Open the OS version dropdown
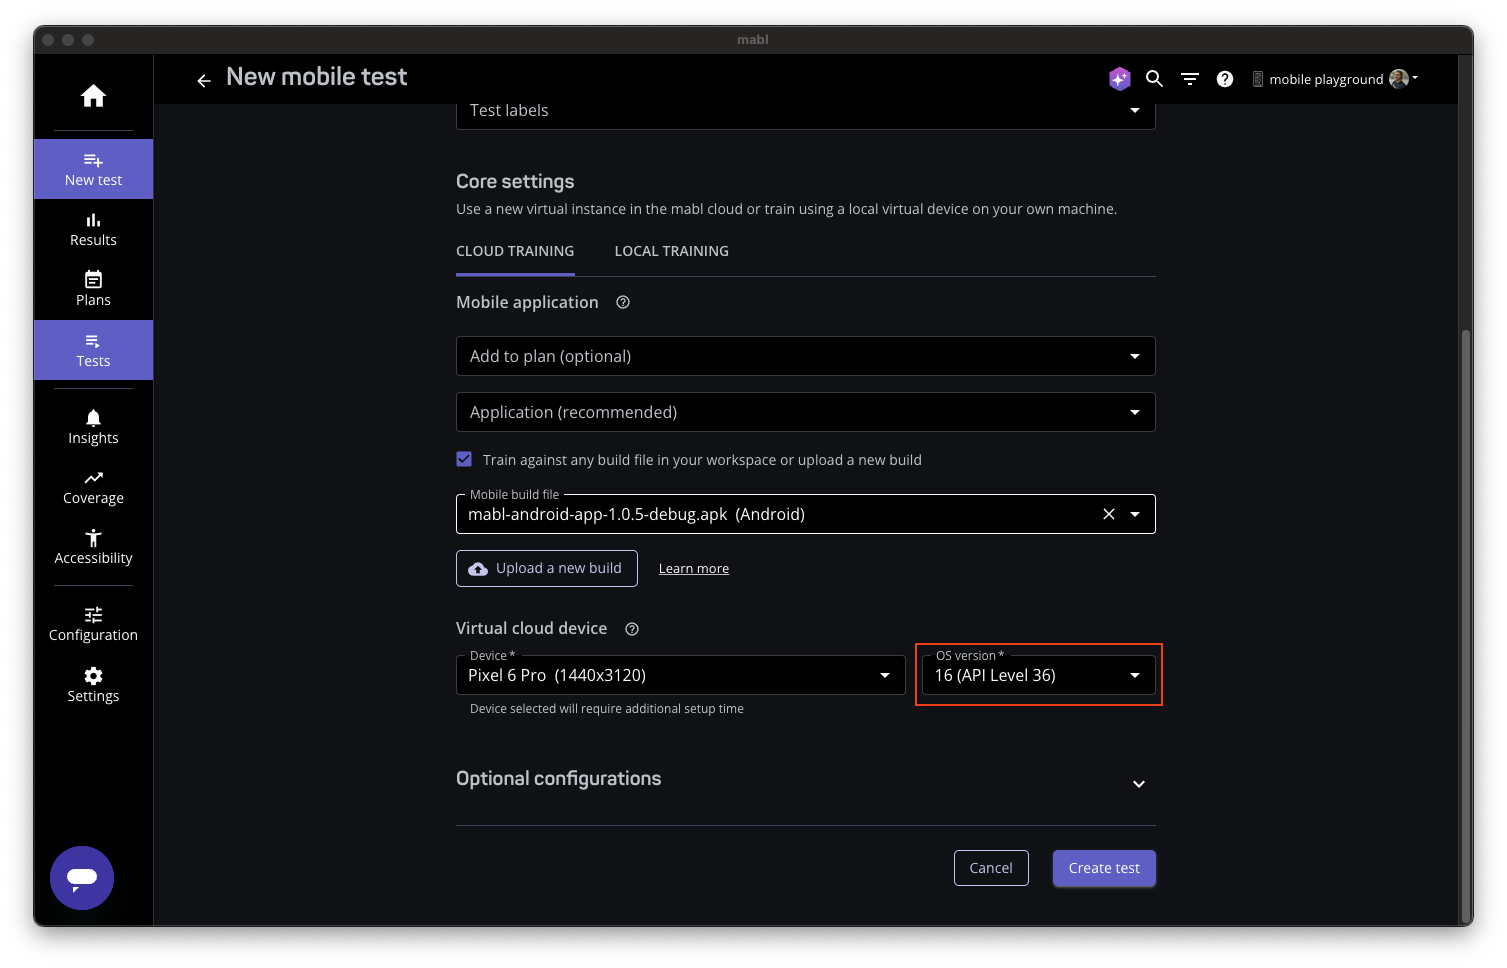This screenshot has width=1507, height=968. point(1037,675)
